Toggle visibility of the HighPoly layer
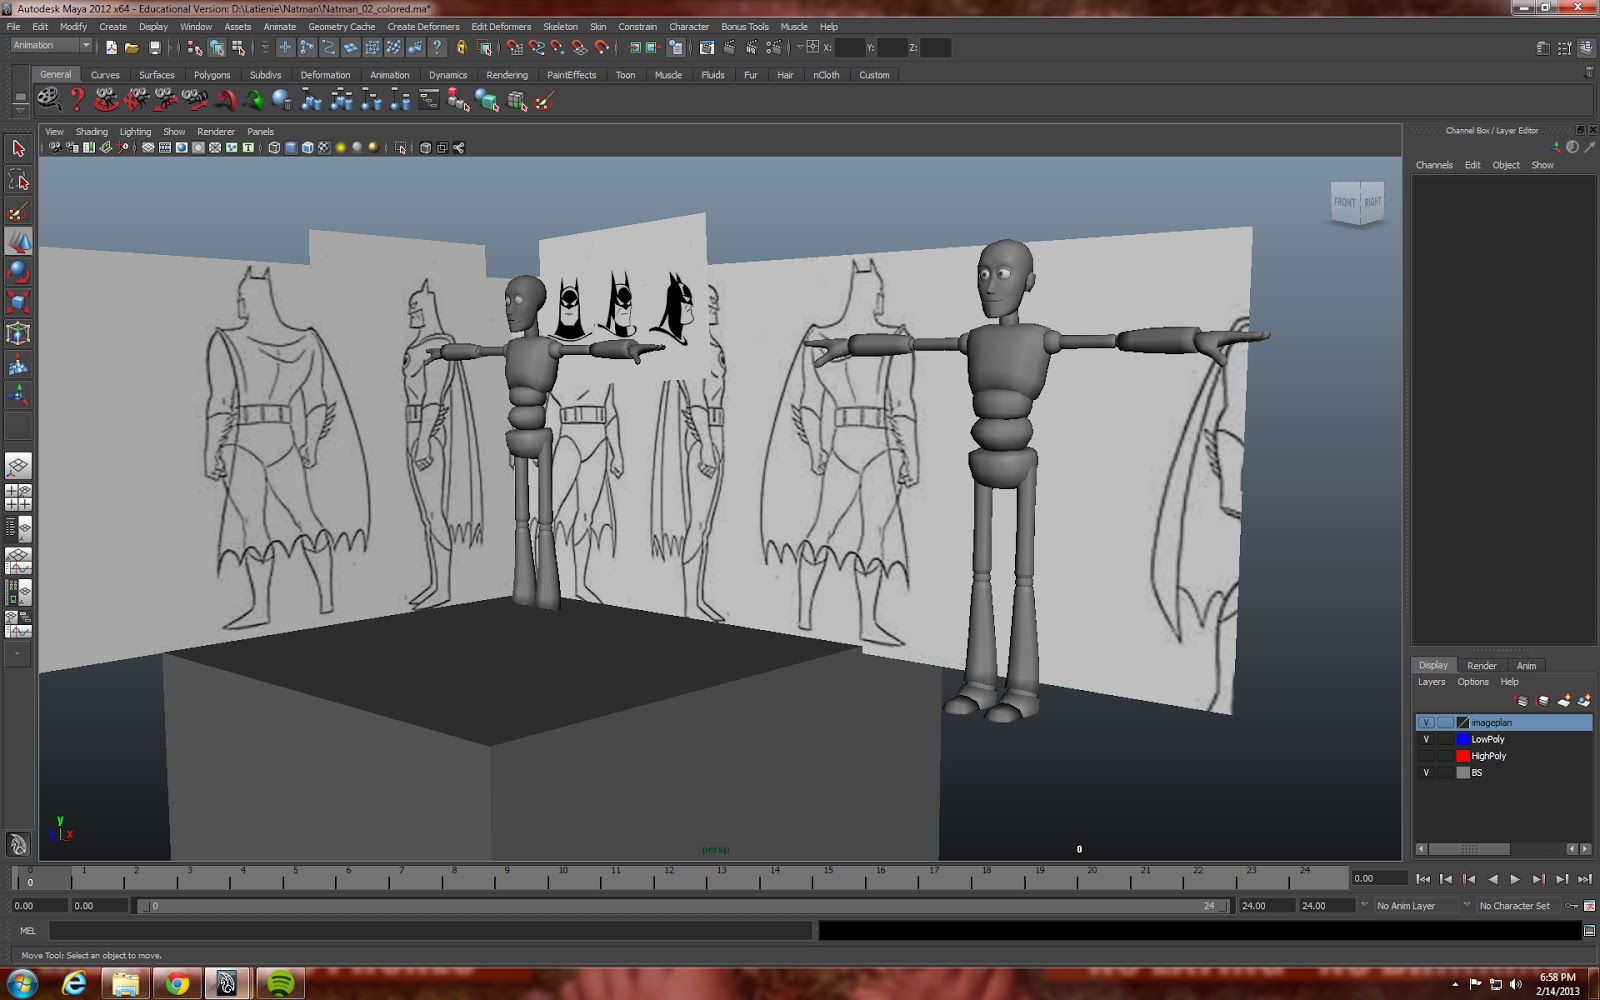 pos(1426,756)
